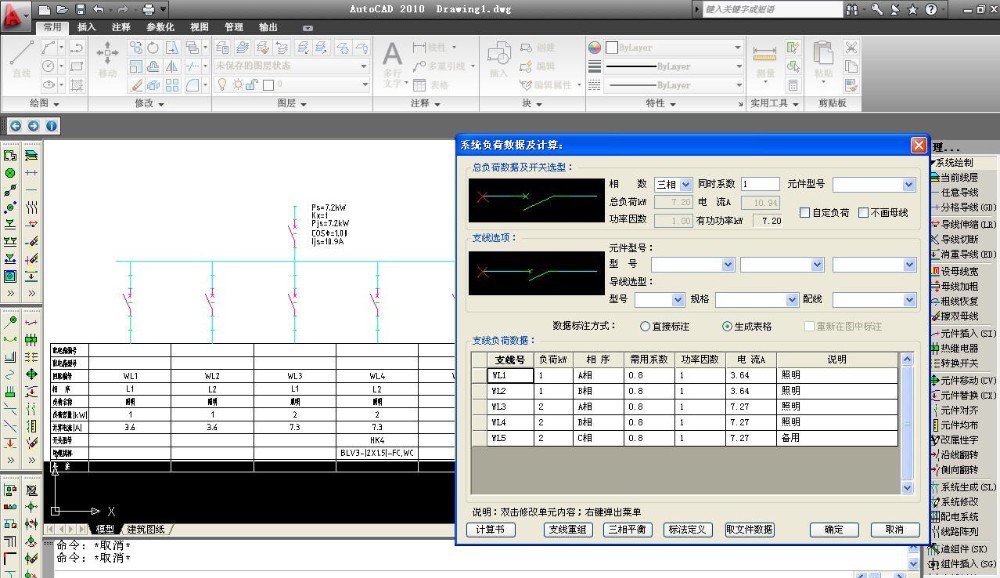
Task: Click the 取消 button in dialog
Action: (x=895, y=530)
